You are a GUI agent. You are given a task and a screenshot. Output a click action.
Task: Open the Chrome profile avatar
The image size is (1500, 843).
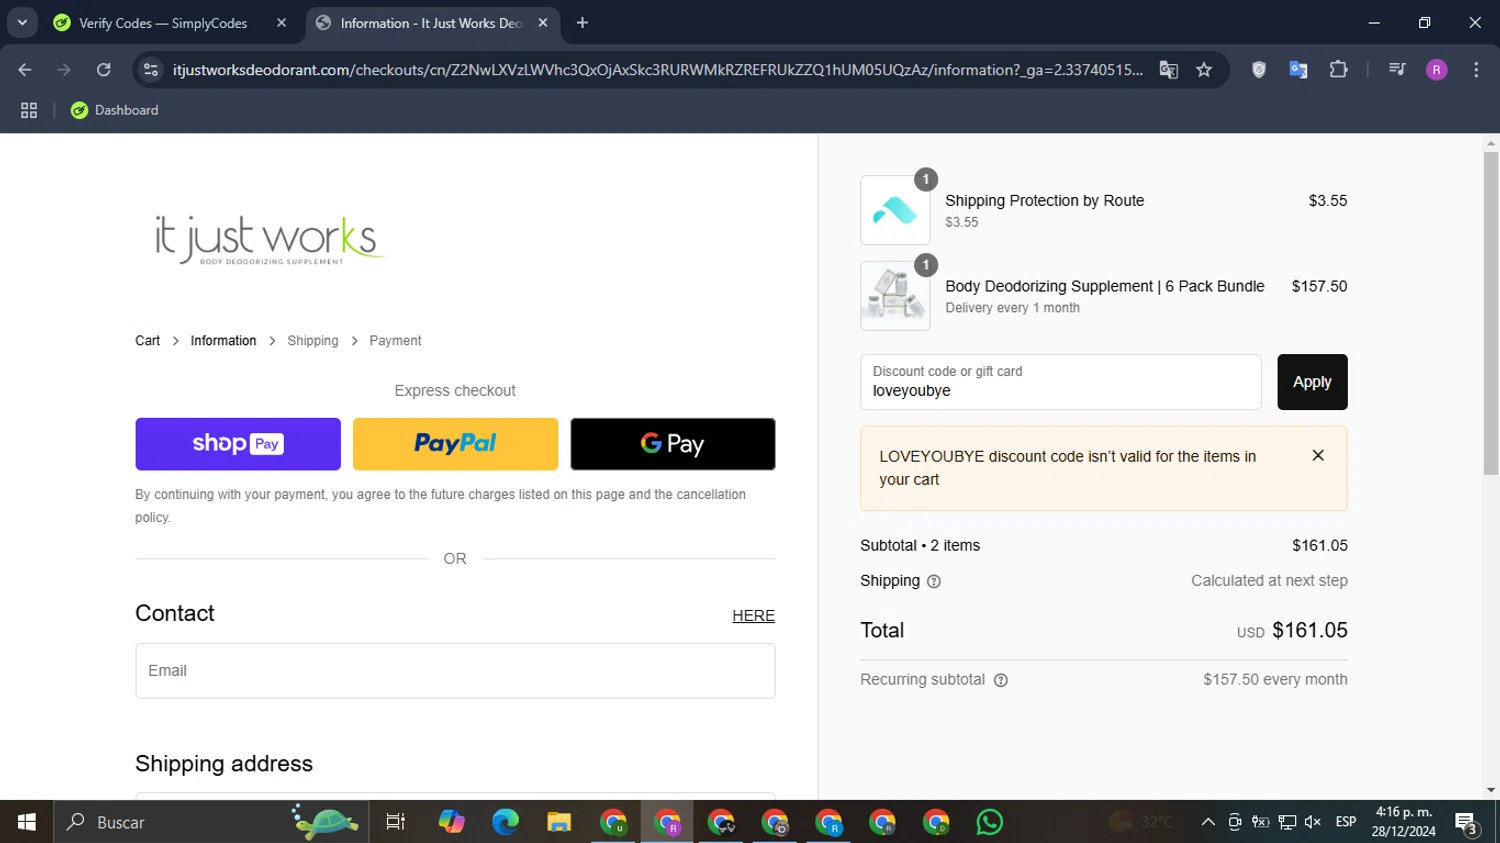1436,70
